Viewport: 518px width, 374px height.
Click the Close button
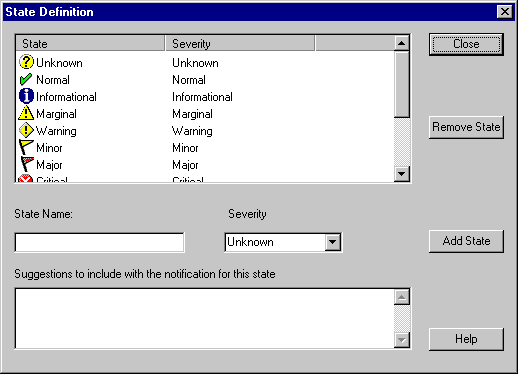466,44
